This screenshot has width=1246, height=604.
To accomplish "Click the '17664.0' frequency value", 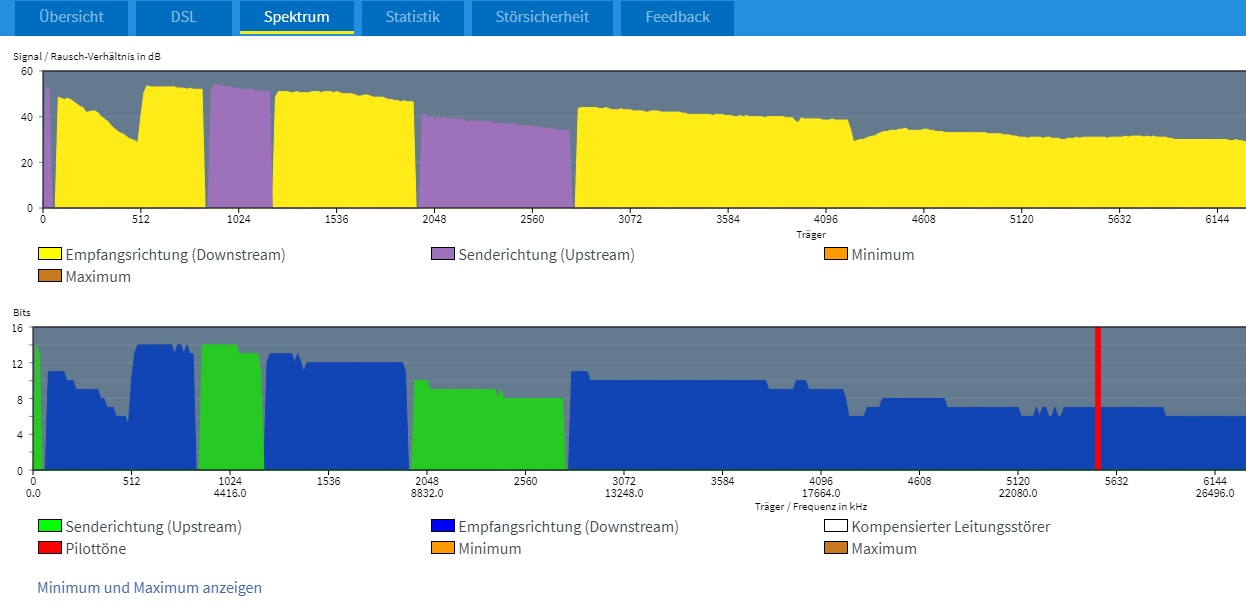I will point(820,493).
